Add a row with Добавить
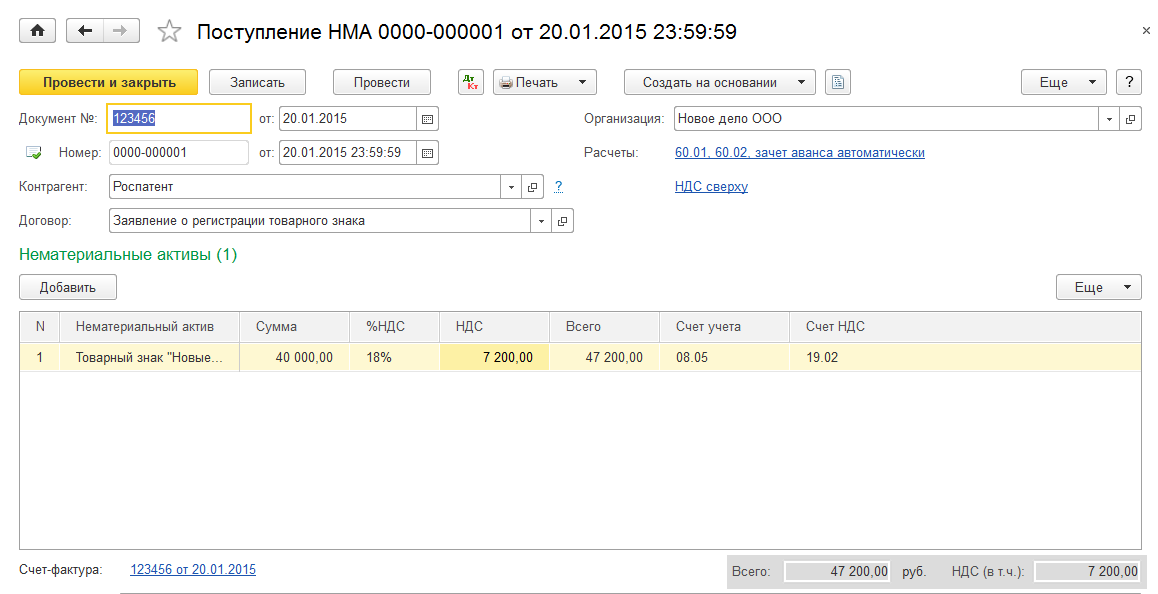1158x594 pixels. tap(68, 287)
